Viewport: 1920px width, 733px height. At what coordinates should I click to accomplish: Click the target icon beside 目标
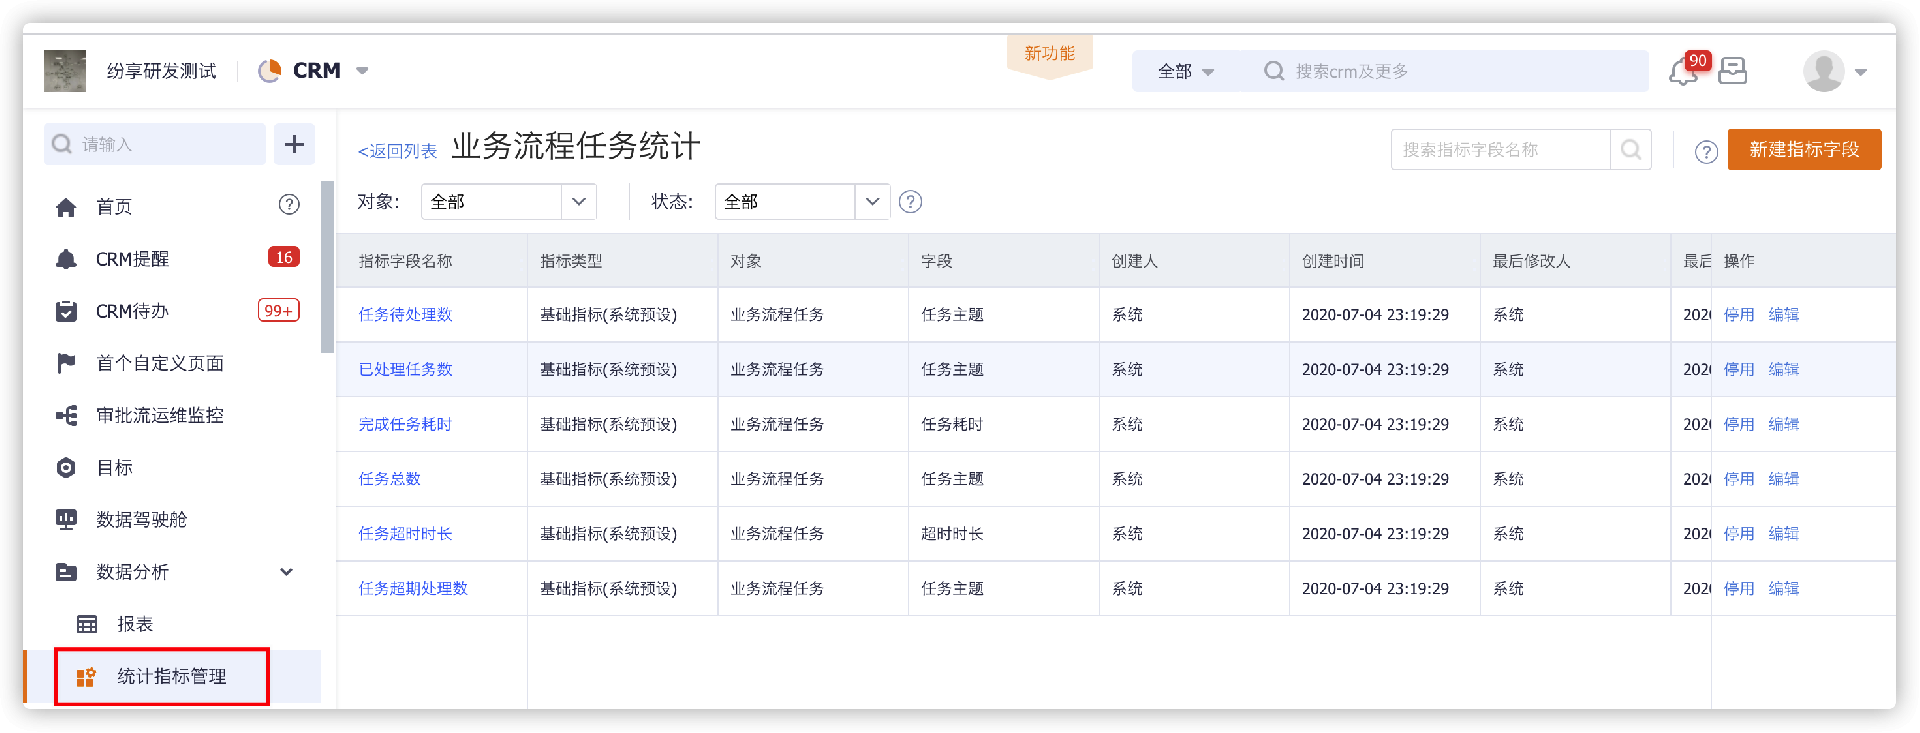(x=66, y=467)
